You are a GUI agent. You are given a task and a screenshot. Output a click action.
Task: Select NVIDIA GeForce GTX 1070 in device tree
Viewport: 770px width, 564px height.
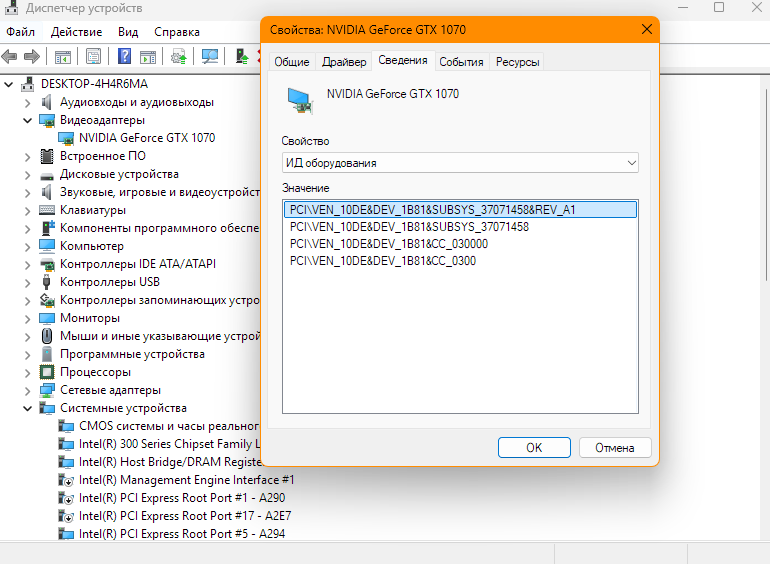pyautogui.click(x=147, y=138)
